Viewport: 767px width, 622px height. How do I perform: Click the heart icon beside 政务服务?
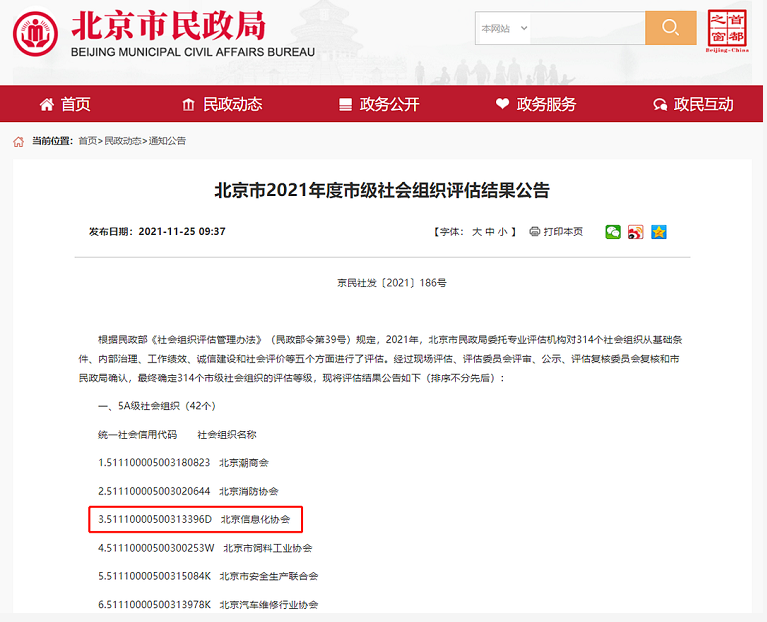pos(502,103)
